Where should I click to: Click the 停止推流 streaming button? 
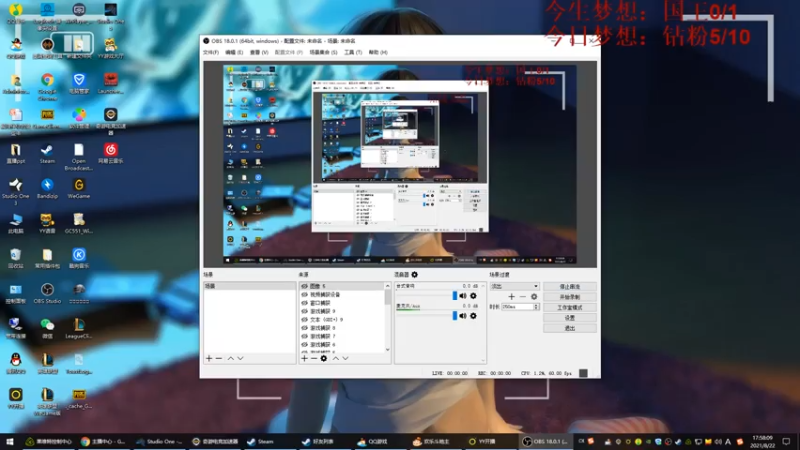pos(569,287)
